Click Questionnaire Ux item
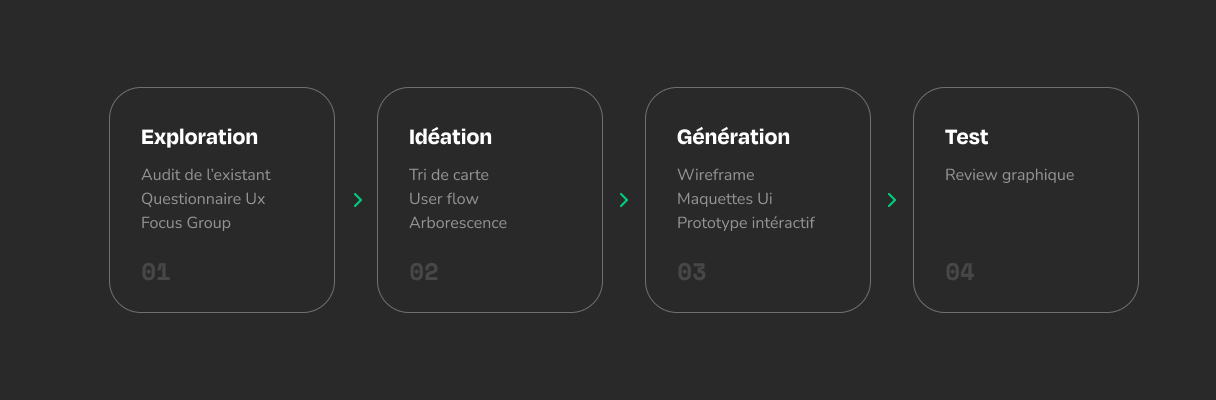The image size is (1216, 400). (203, 199)
